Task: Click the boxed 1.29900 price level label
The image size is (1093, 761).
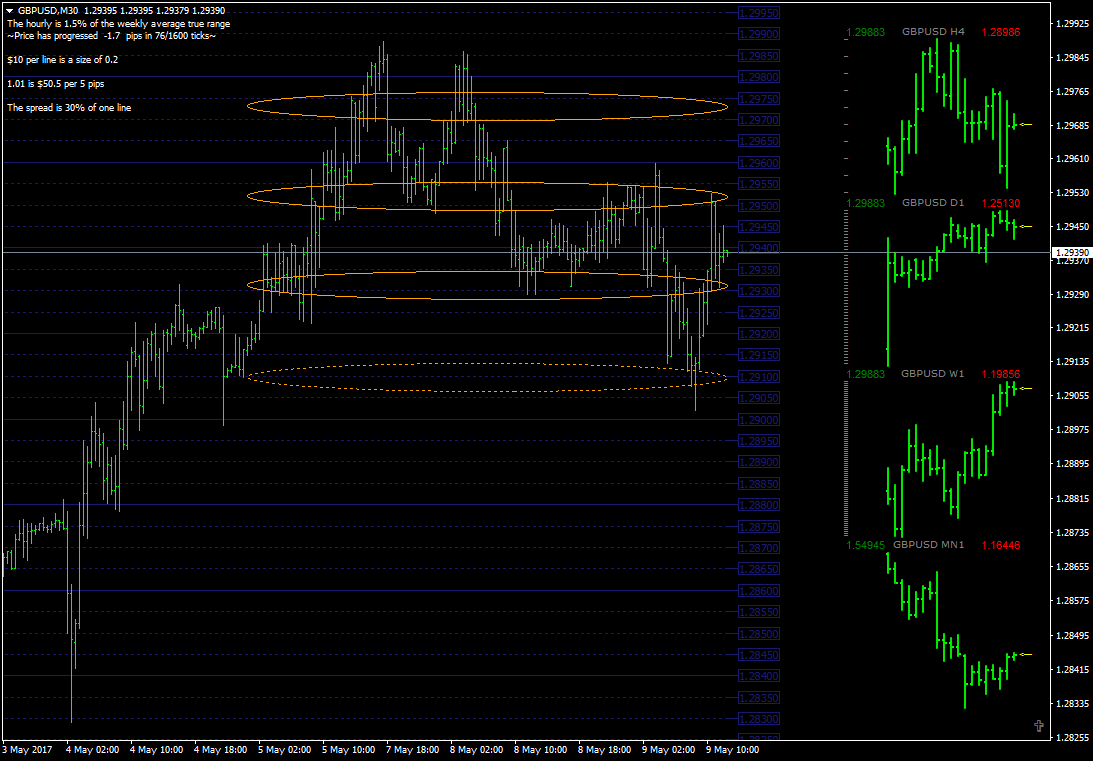Action: [x=760, y=34]
